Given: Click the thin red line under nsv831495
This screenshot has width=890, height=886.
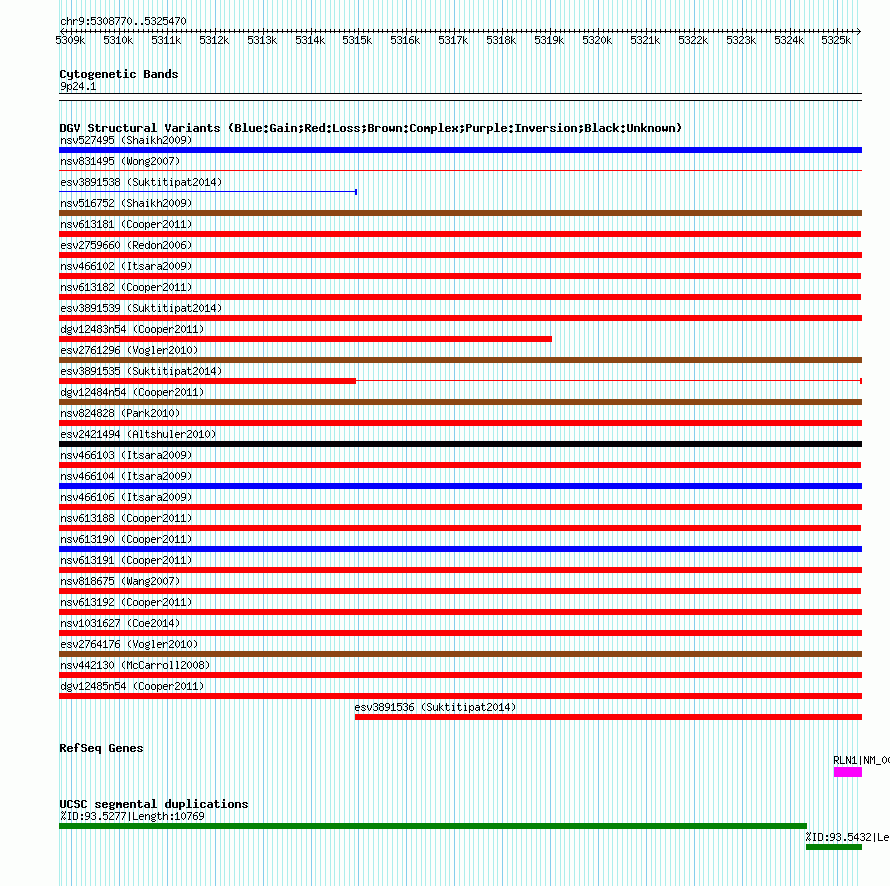Looking at the screenshot, I should click(460, 170).
